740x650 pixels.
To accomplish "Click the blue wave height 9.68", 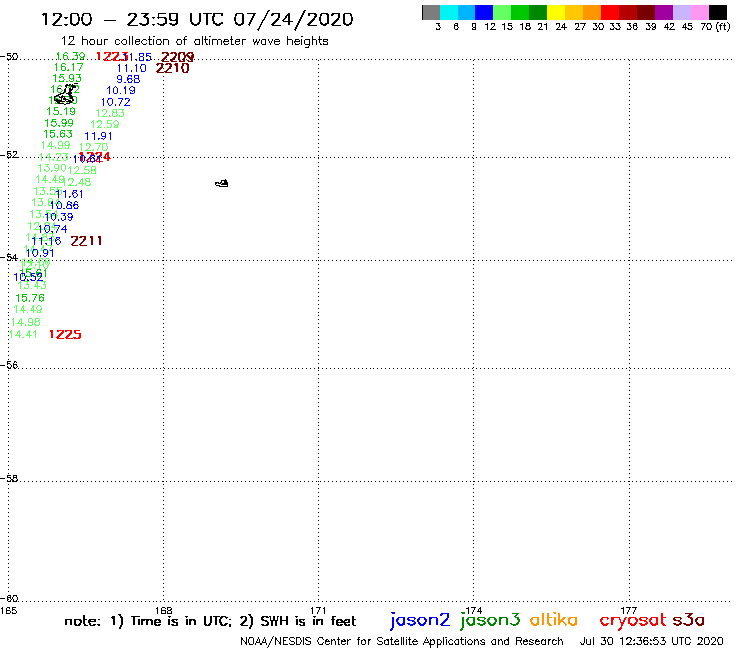I will coord(128,79).
